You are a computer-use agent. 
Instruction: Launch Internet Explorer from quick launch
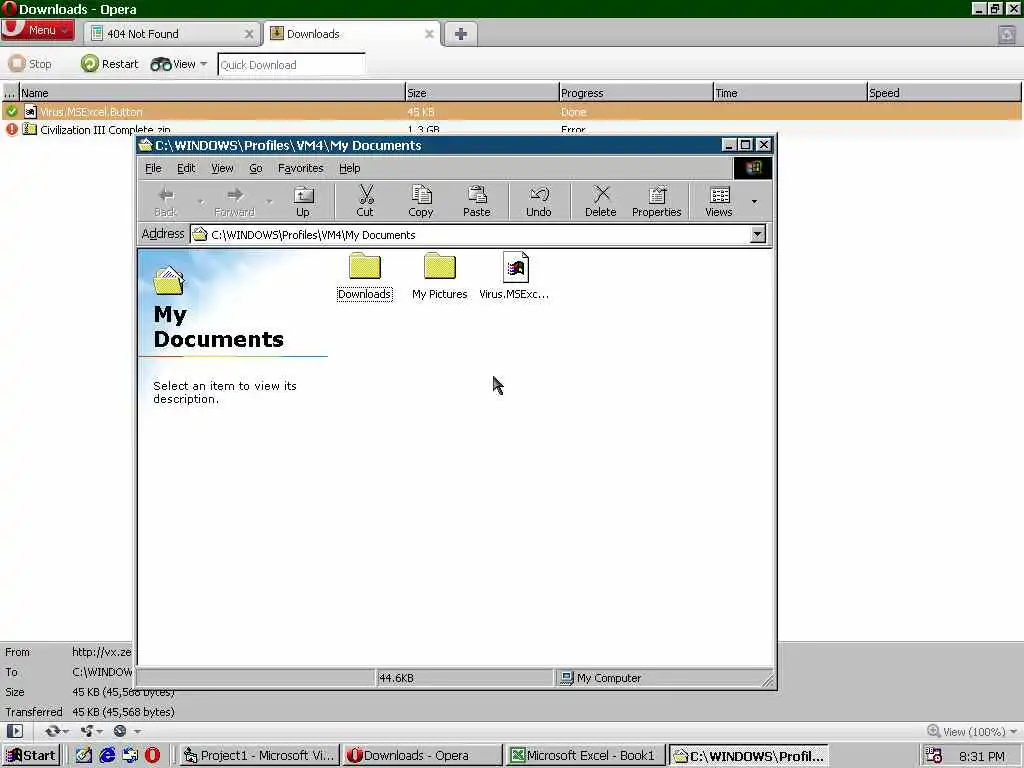[x=107, y=756]
